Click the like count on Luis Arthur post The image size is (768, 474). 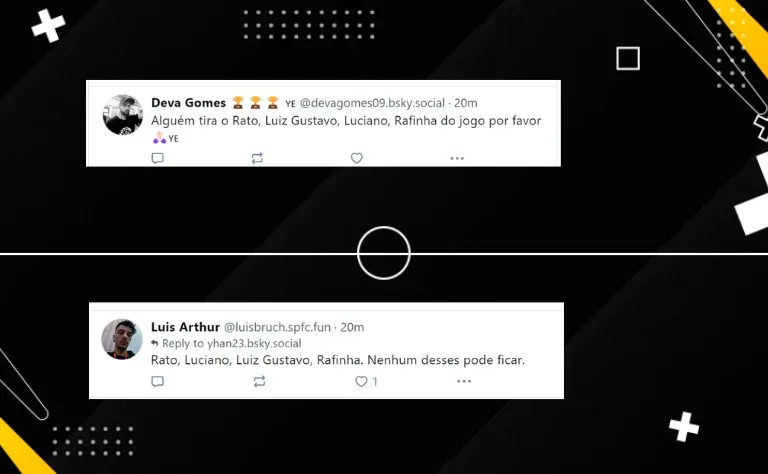(375, 381)
